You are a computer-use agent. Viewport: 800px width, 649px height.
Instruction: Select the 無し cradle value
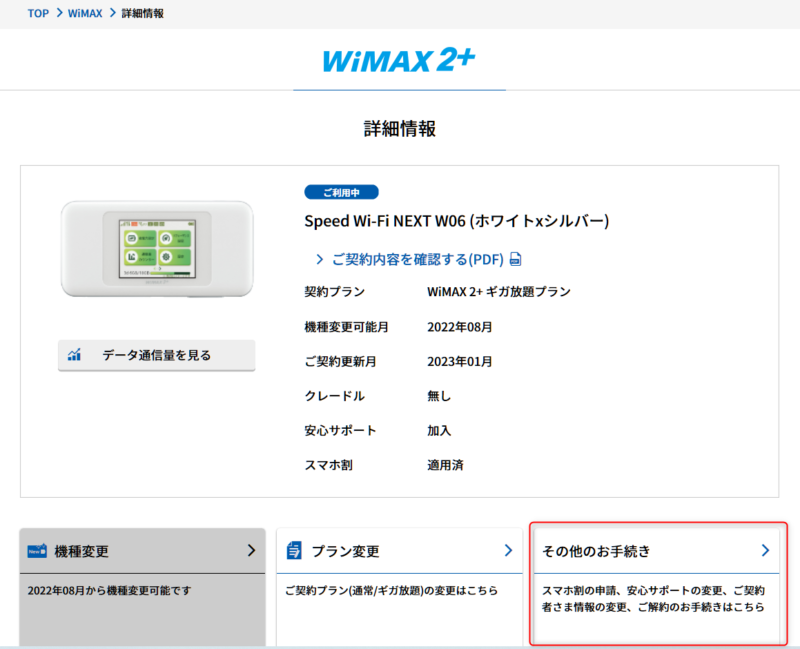[439, 396]
